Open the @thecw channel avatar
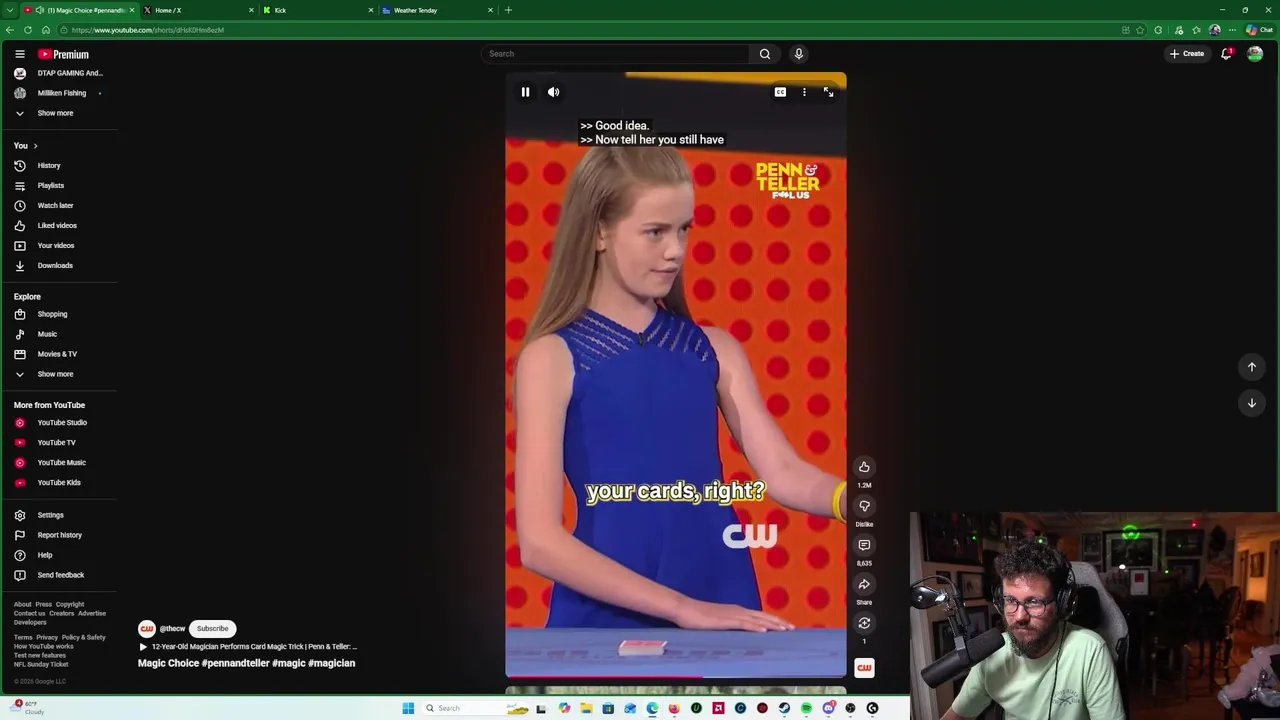The width and height of the screenshot is (1280, 720). (x=146, y=629)
